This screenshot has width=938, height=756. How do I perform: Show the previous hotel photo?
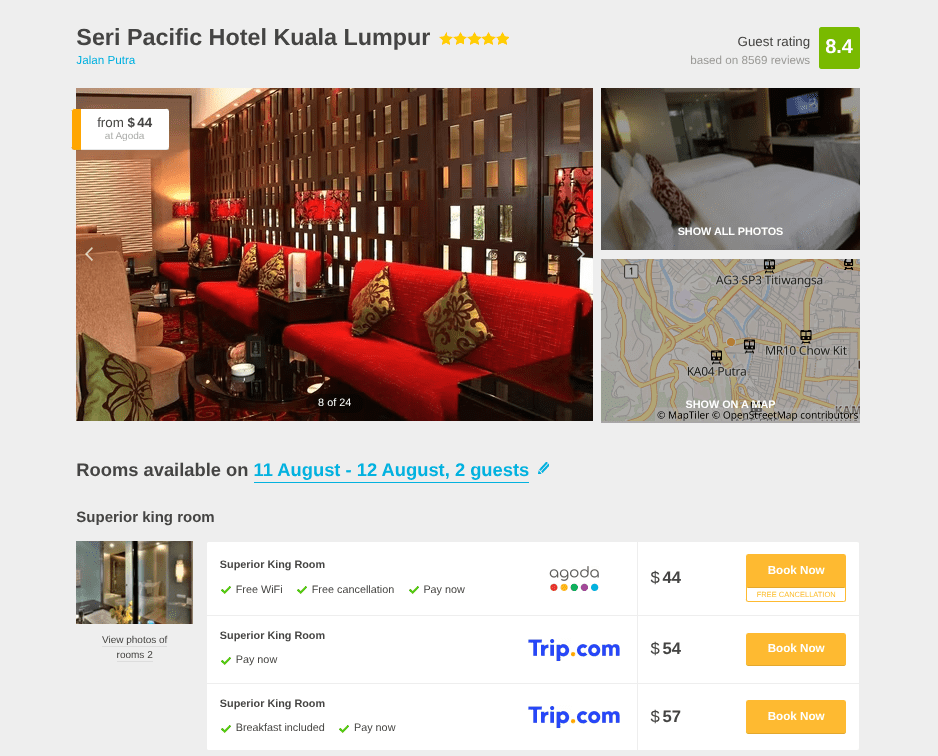89,254
